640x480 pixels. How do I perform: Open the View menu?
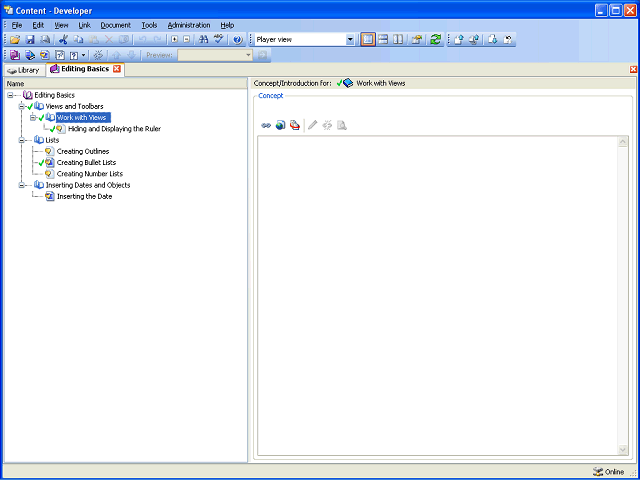61,25
